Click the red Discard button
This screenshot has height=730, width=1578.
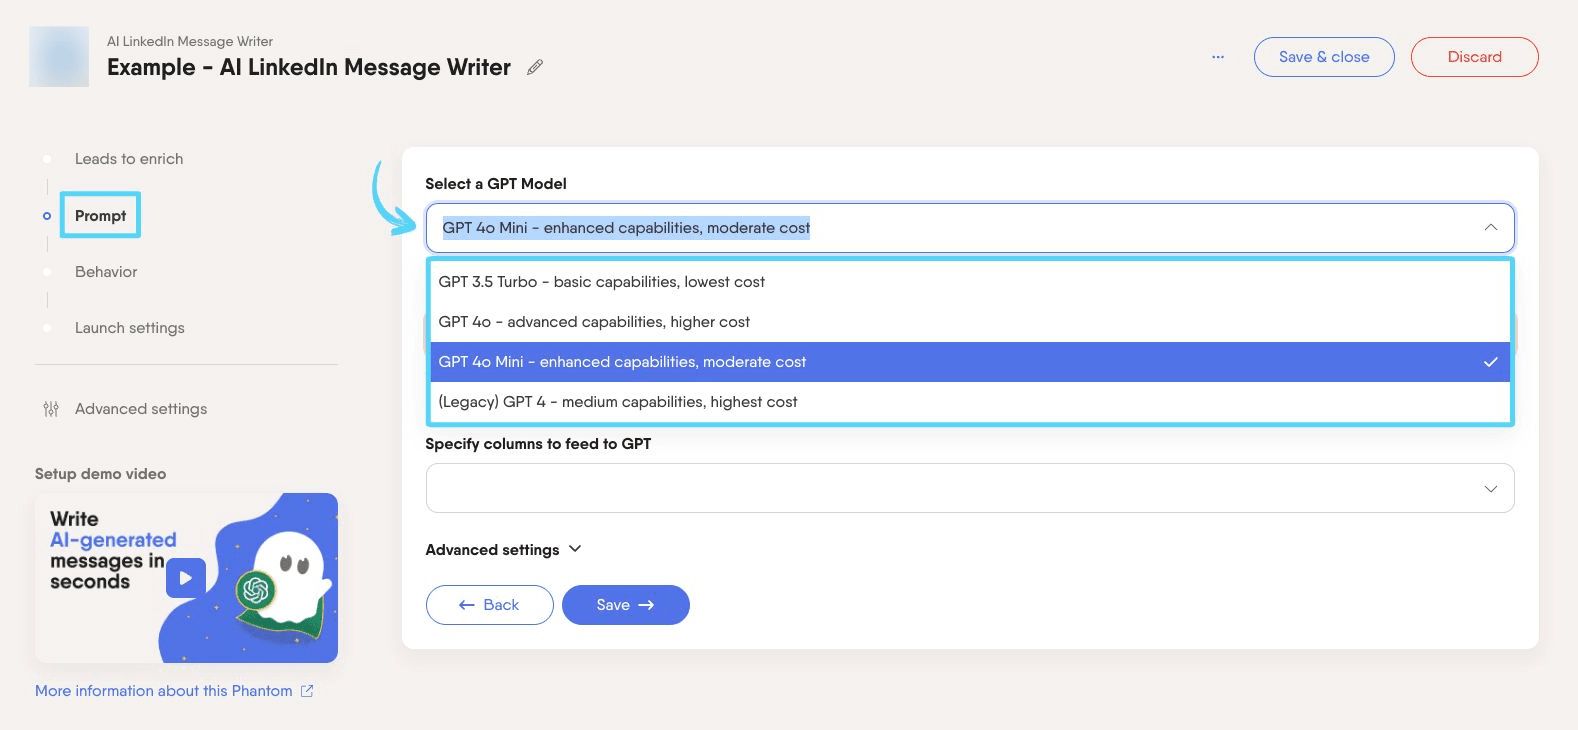tap(1474, 57)
